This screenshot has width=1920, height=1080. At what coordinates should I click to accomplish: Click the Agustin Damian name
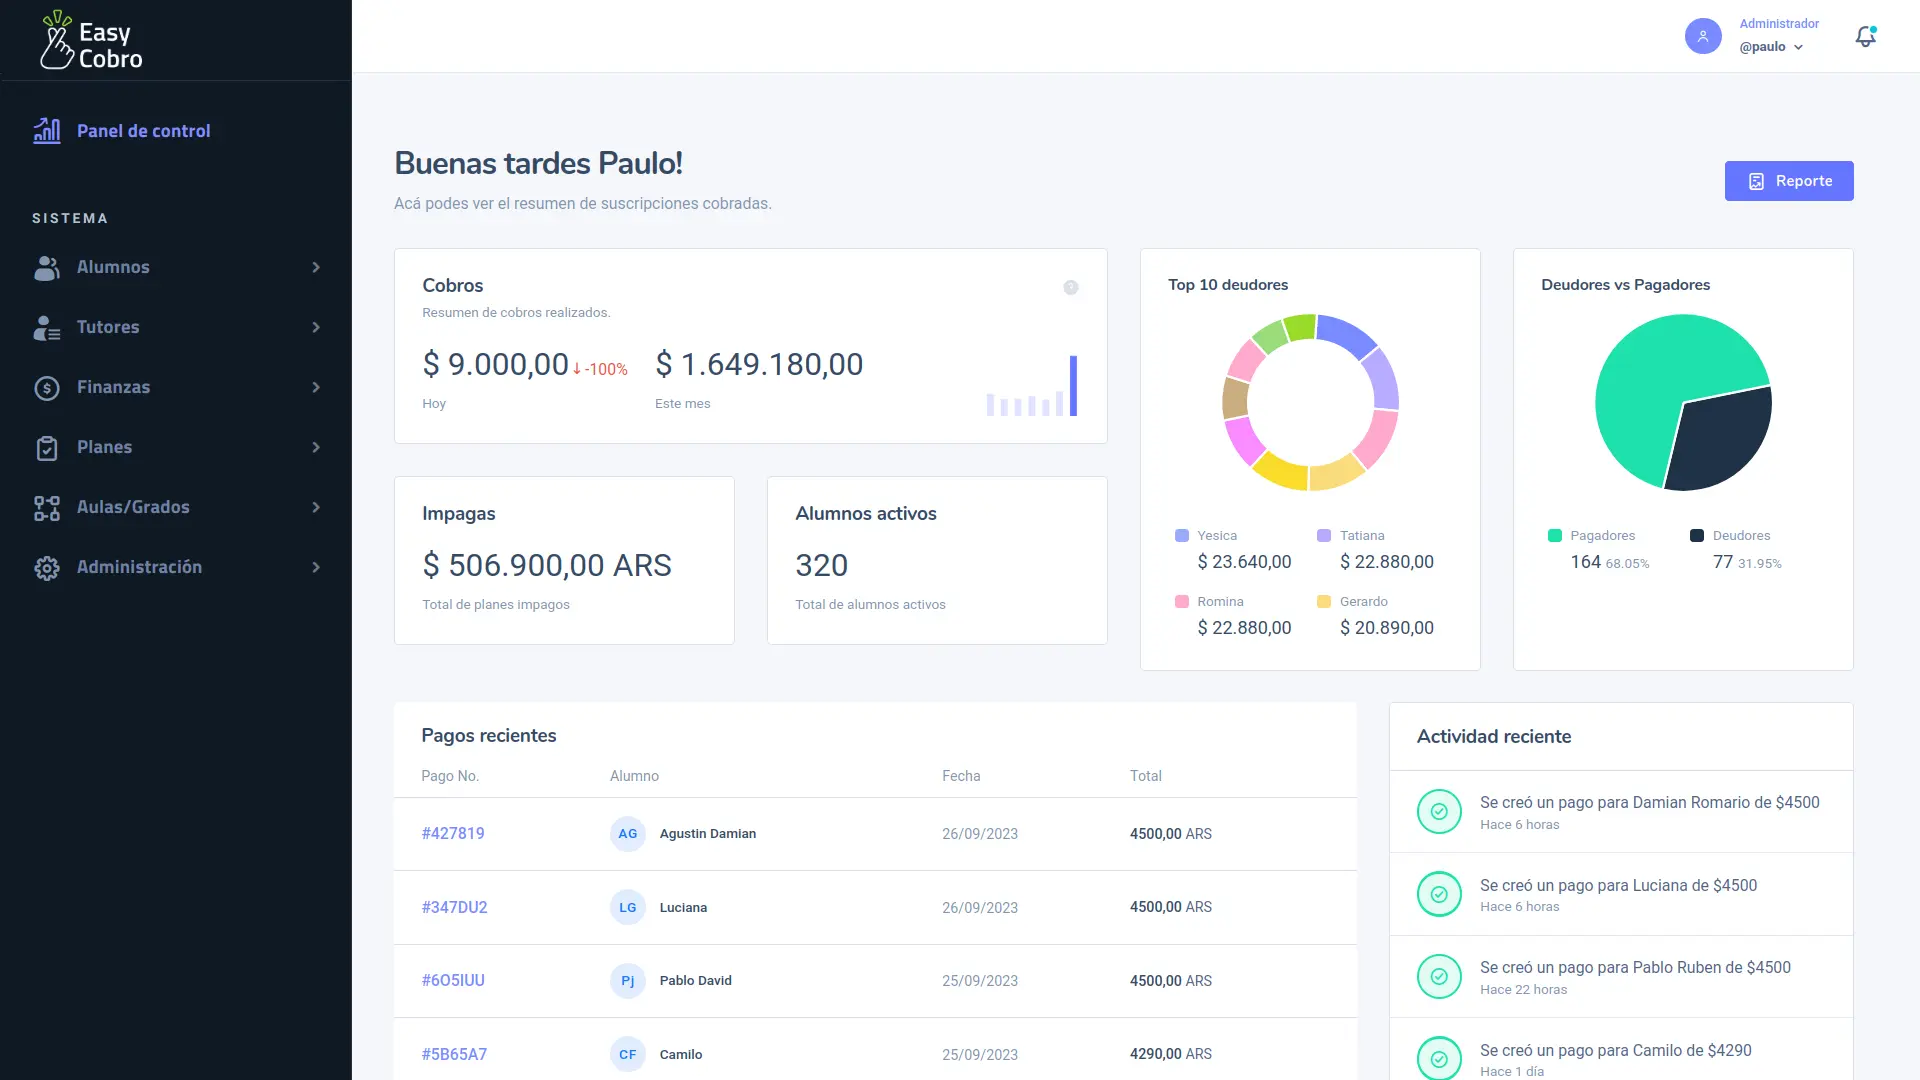(708, 834)
